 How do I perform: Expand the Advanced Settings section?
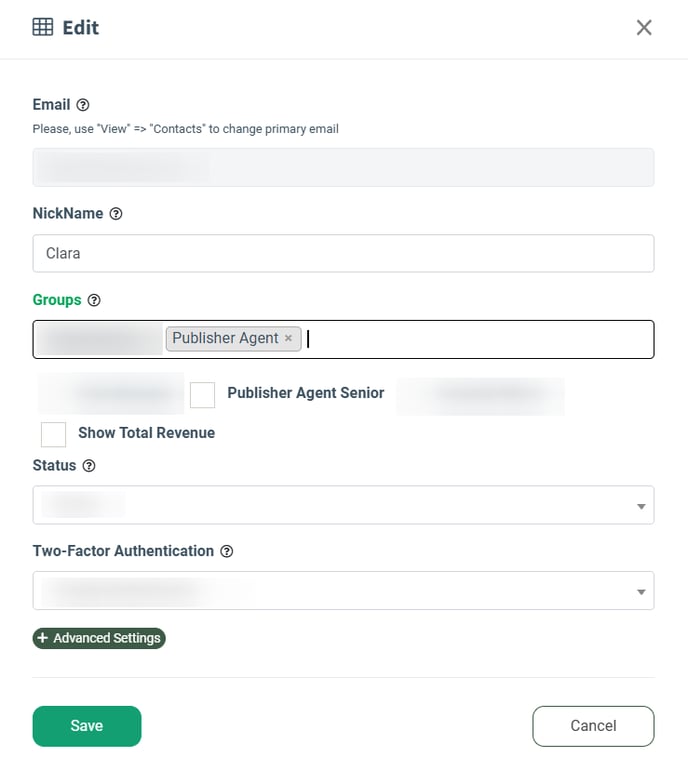99,638
